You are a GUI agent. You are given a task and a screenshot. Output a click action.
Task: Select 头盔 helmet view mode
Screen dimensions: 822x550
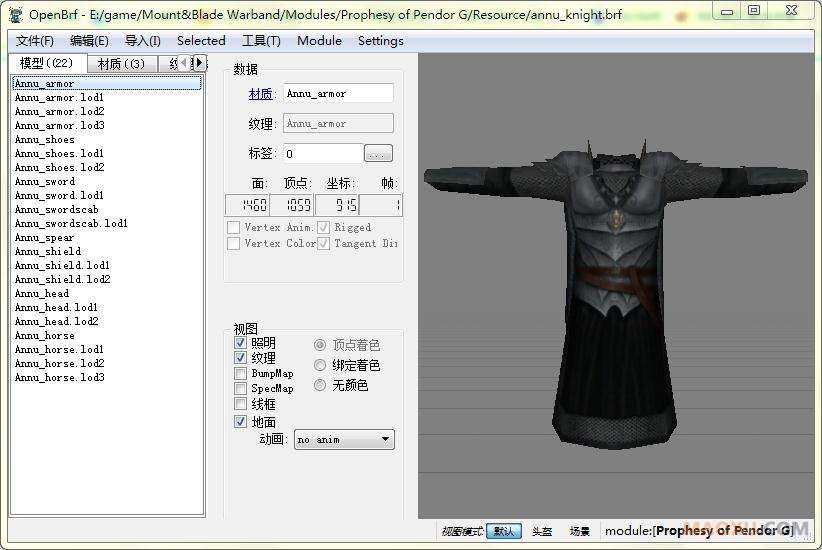[542, 531]
